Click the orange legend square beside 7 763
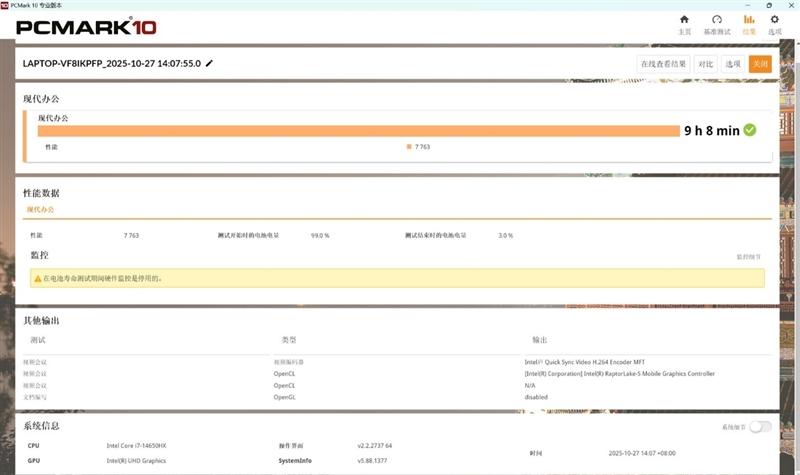The height and width of the screenshot is (475, 800). pyautogui.click(x=409, y=146)
